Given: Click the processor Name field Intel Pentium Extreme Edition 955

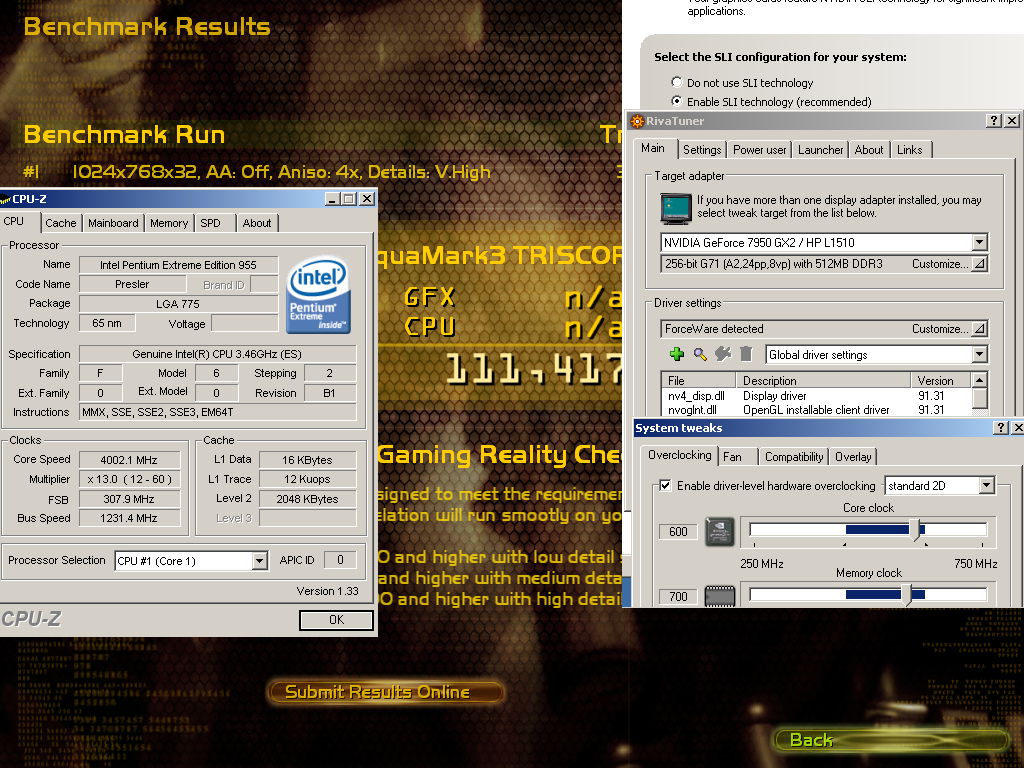Looking at the screenshot, I should 178,264.
